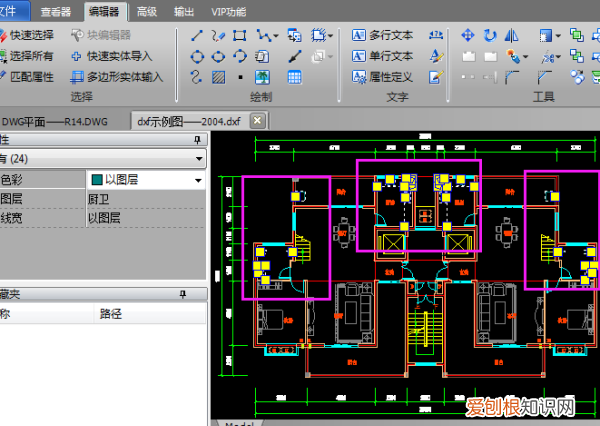Expand the Create Block dropdown arrow
600x426 pixels.
point(331,36)
